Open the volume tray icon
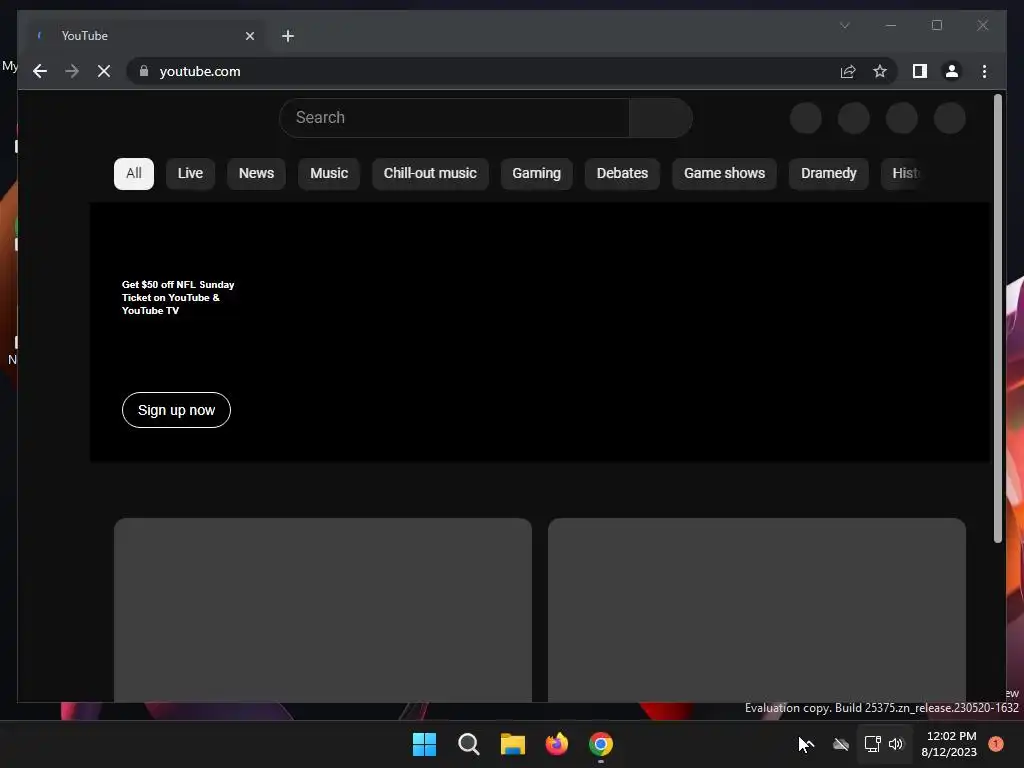Screen dimensions: 1024x768 coord(896,744)
